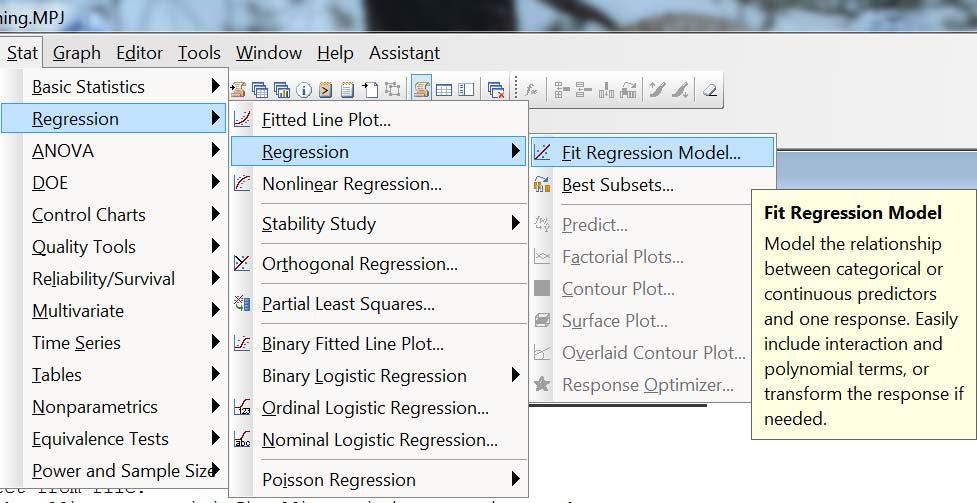Screen dimensions: 977x503
Task: Click the Show Info toolbar icon
Action: [303, 90]
